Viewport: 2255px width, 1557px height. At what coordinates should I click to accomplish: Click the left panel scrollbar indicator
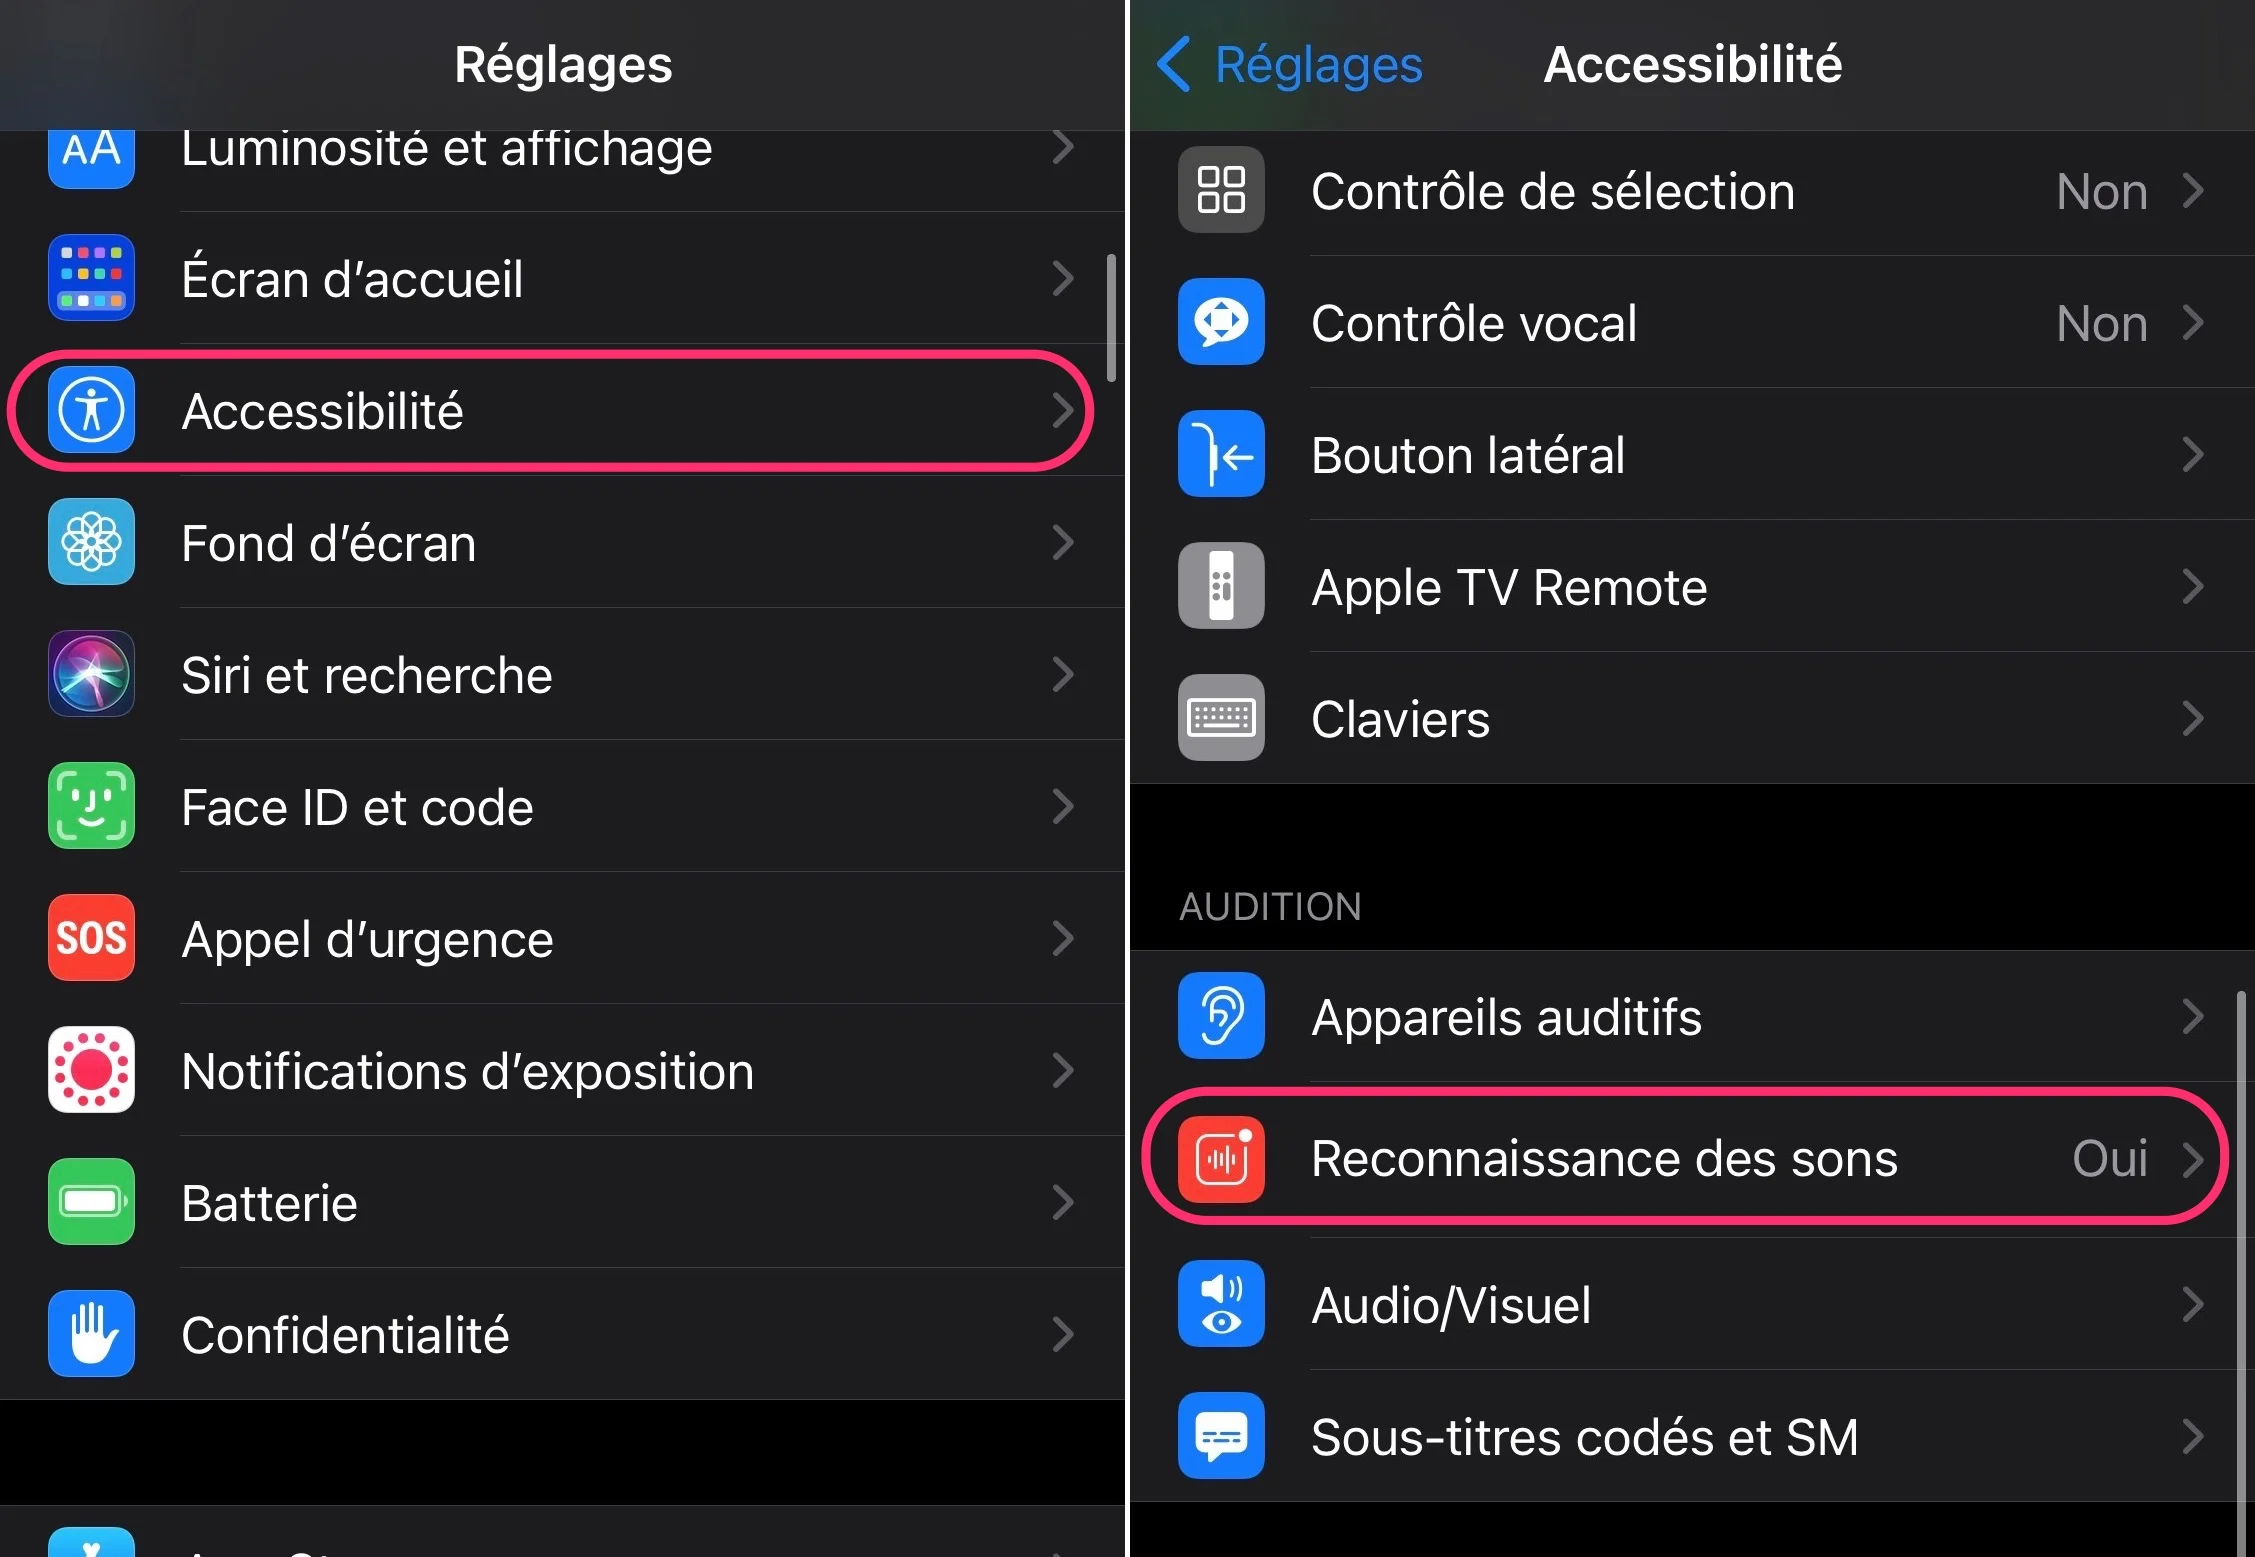tap(1111, 318)
